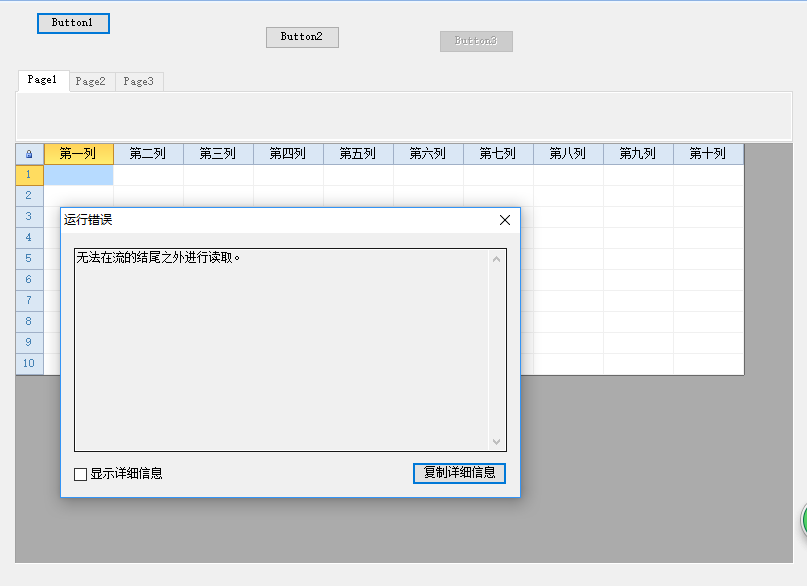The height and width of the screenshot is (586, 807).
Task: Select the 第三列 column header
Action: click(x=218, y=154)
